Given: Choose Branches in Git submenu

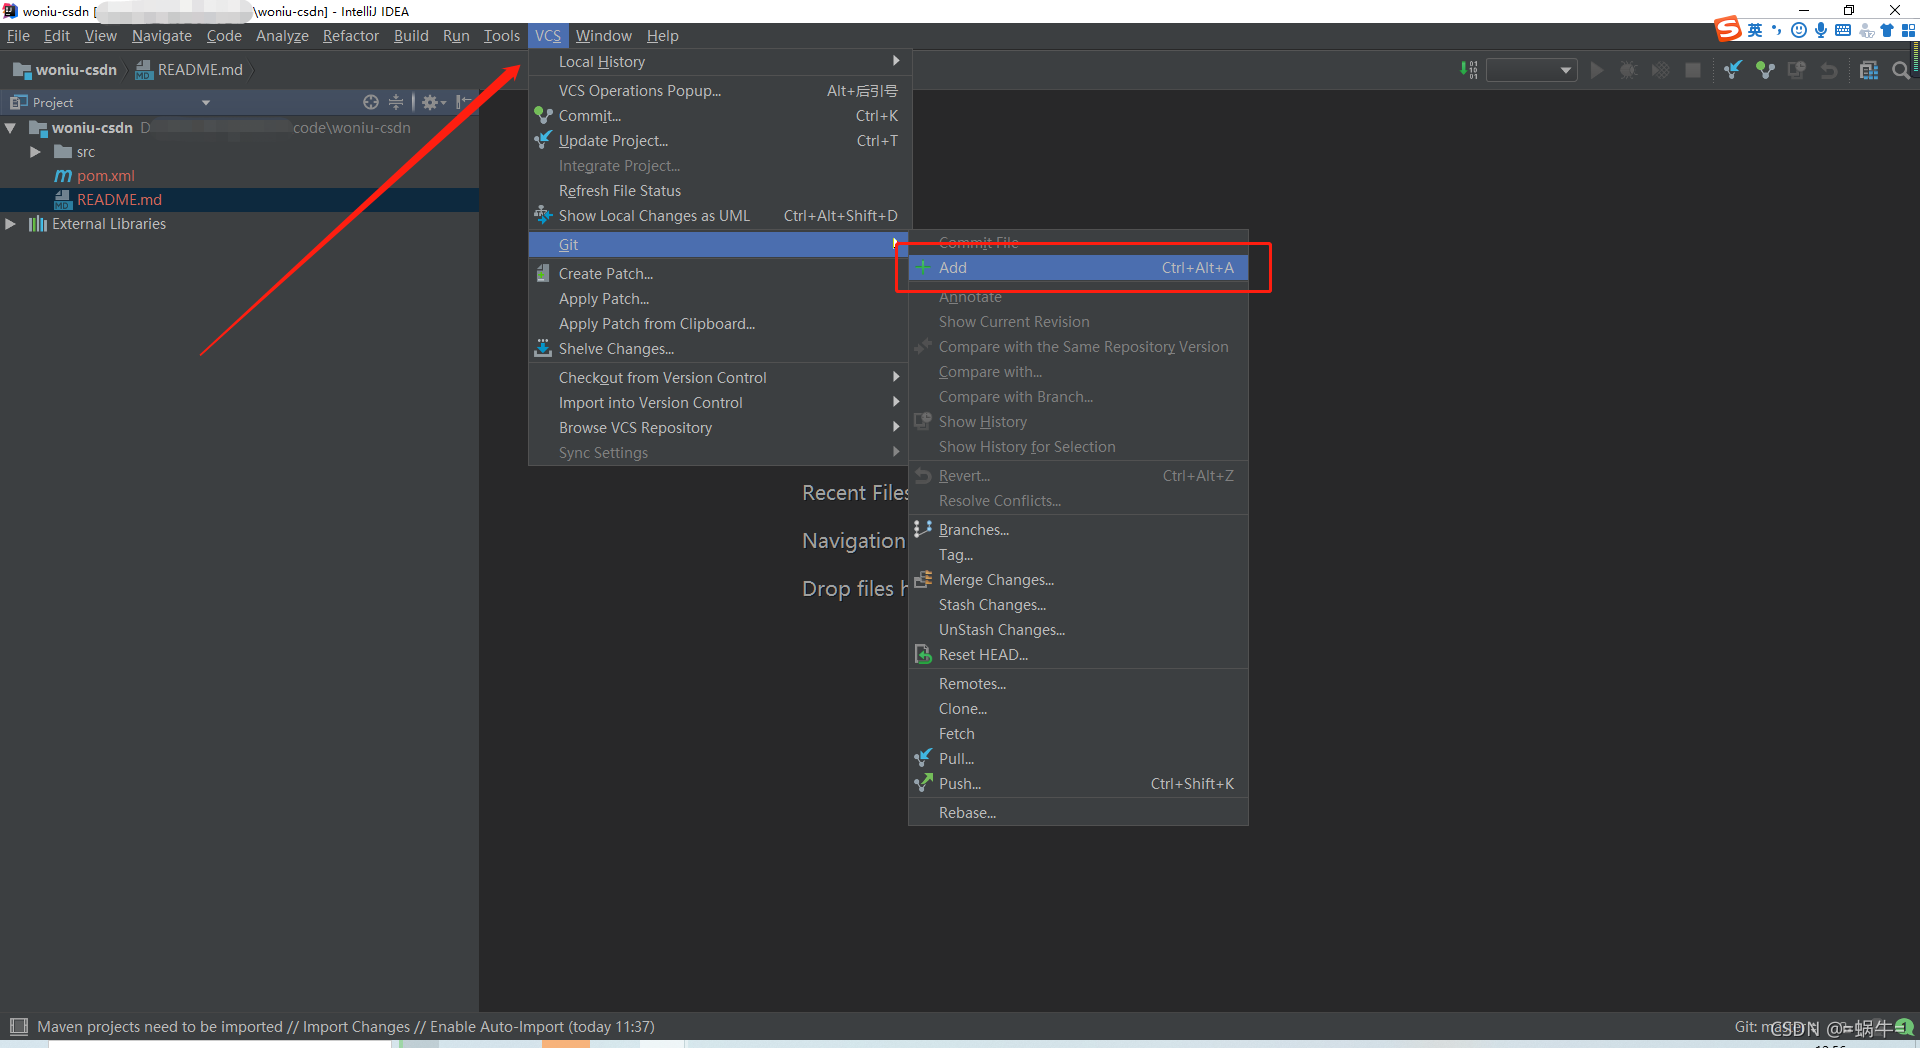Looking at the screenshot, I should 1078,530.
